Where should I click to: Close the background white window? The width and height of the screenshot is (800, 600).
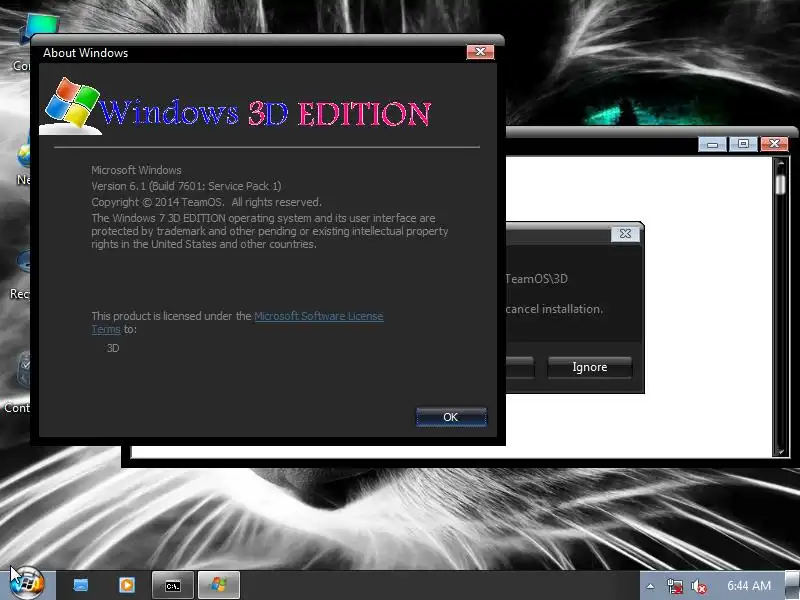(774, 144)
